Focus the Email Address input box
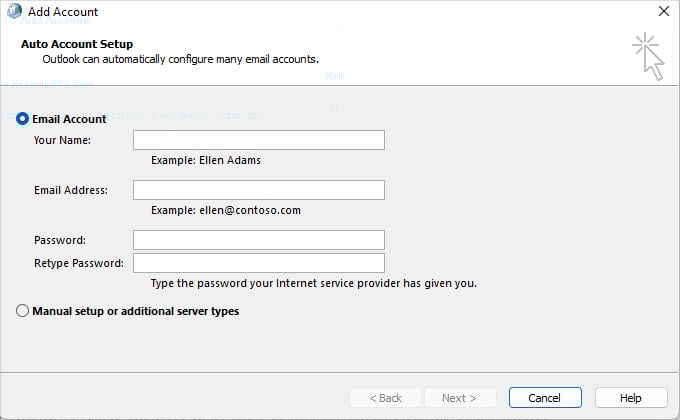Viewport: 680px width, 420px height. click(x=258, y=190)
